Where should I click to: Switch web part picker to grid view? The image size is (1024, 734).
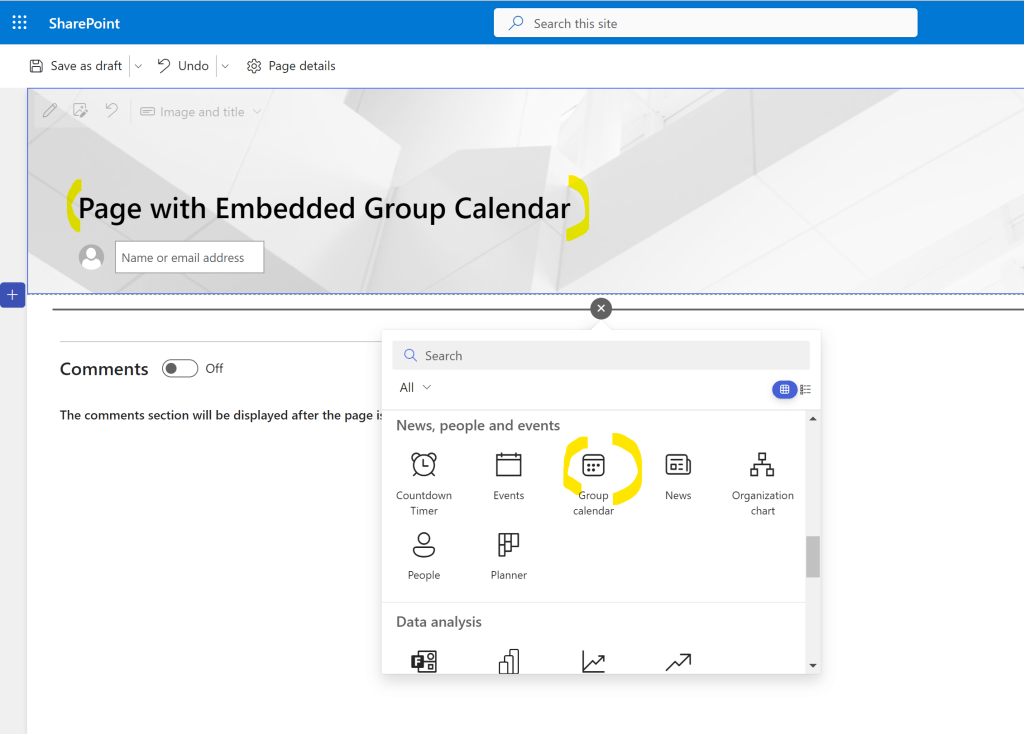[784, 389]
